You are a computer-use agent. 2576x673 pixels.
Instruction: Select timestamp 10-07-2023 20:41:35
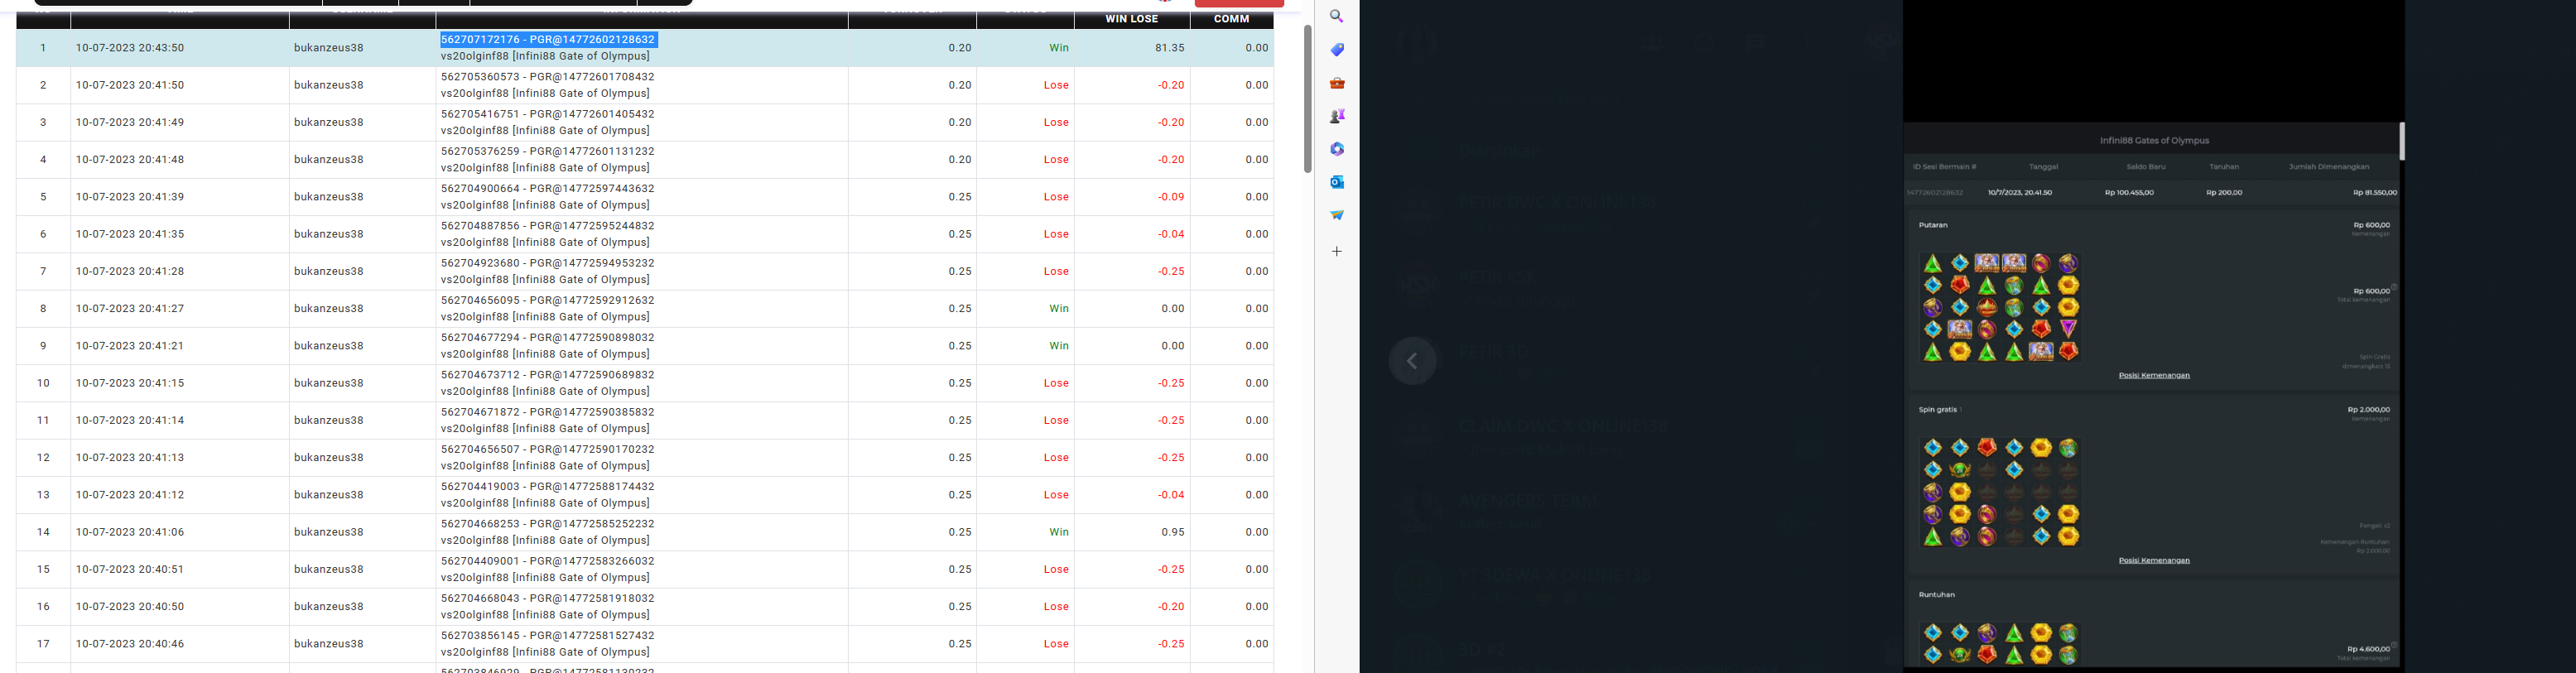(x=130, y=234)
